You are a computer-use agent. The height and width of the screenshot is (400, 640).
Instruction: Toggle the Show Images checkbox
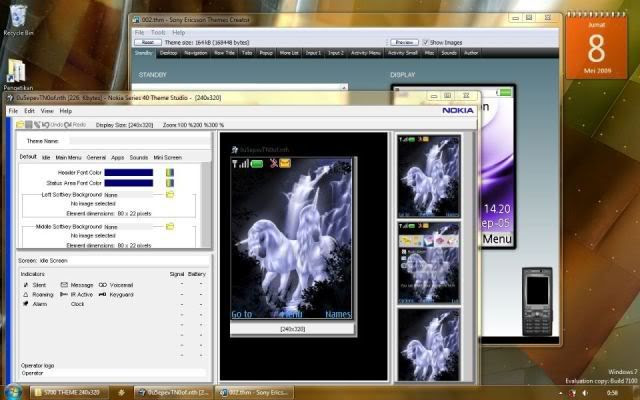point(426,42)
